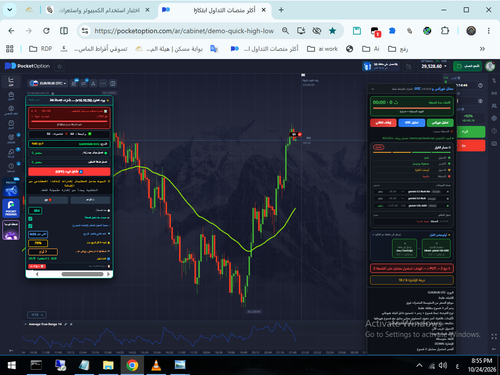This screenshot has width=500, height=375.
Task: Open the Chrome extensions puzzle icon
Action: 445,31
